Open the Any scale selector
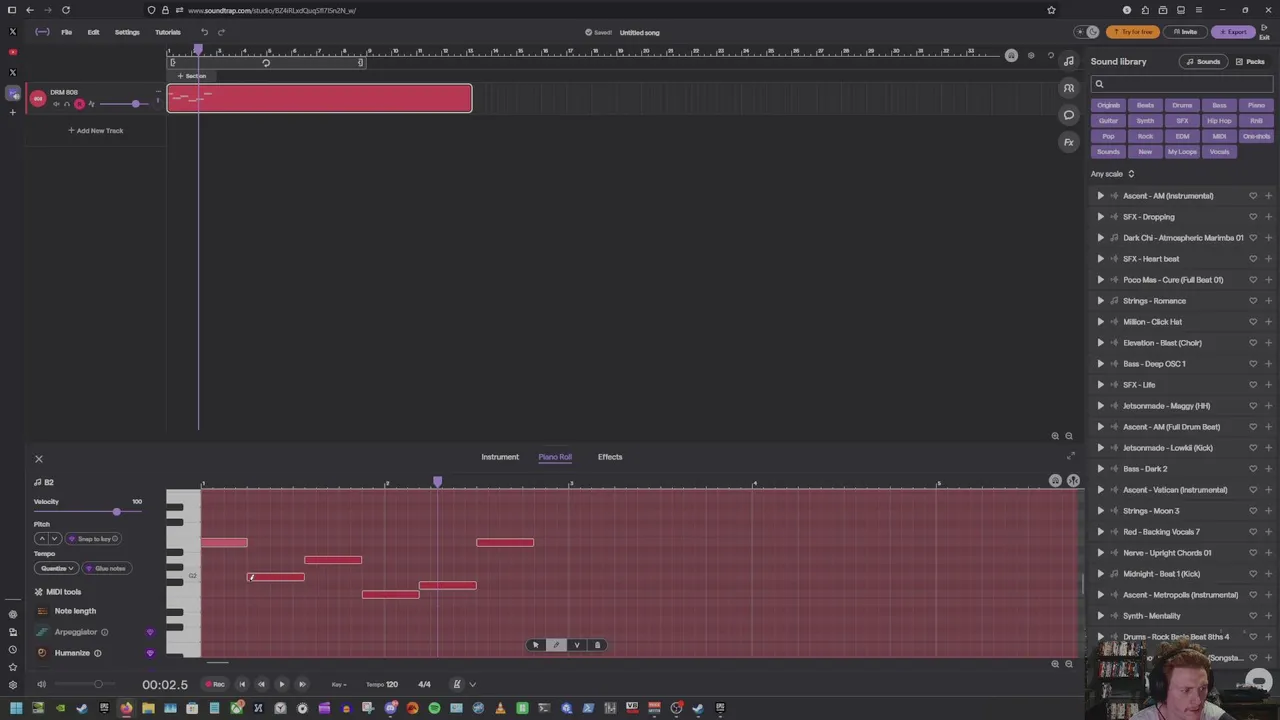The image size is (1280, 720). (x=1112, y=174)
